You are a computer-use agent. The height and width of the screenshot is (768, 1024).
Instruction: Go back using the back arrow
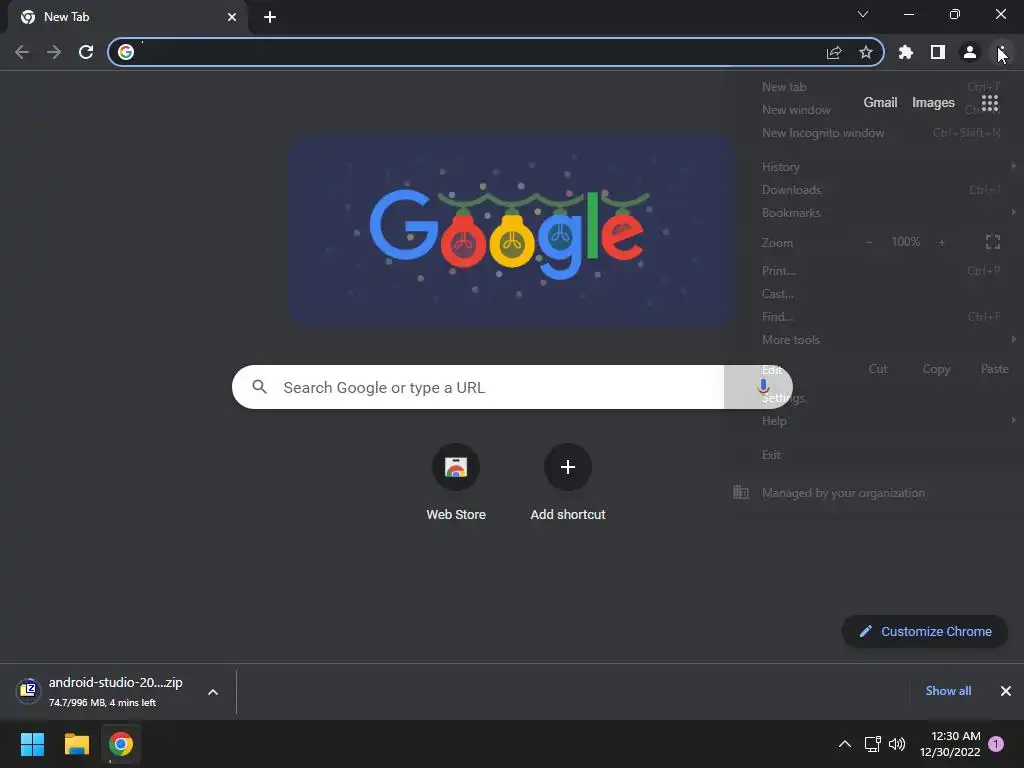[x=22, y=52]
